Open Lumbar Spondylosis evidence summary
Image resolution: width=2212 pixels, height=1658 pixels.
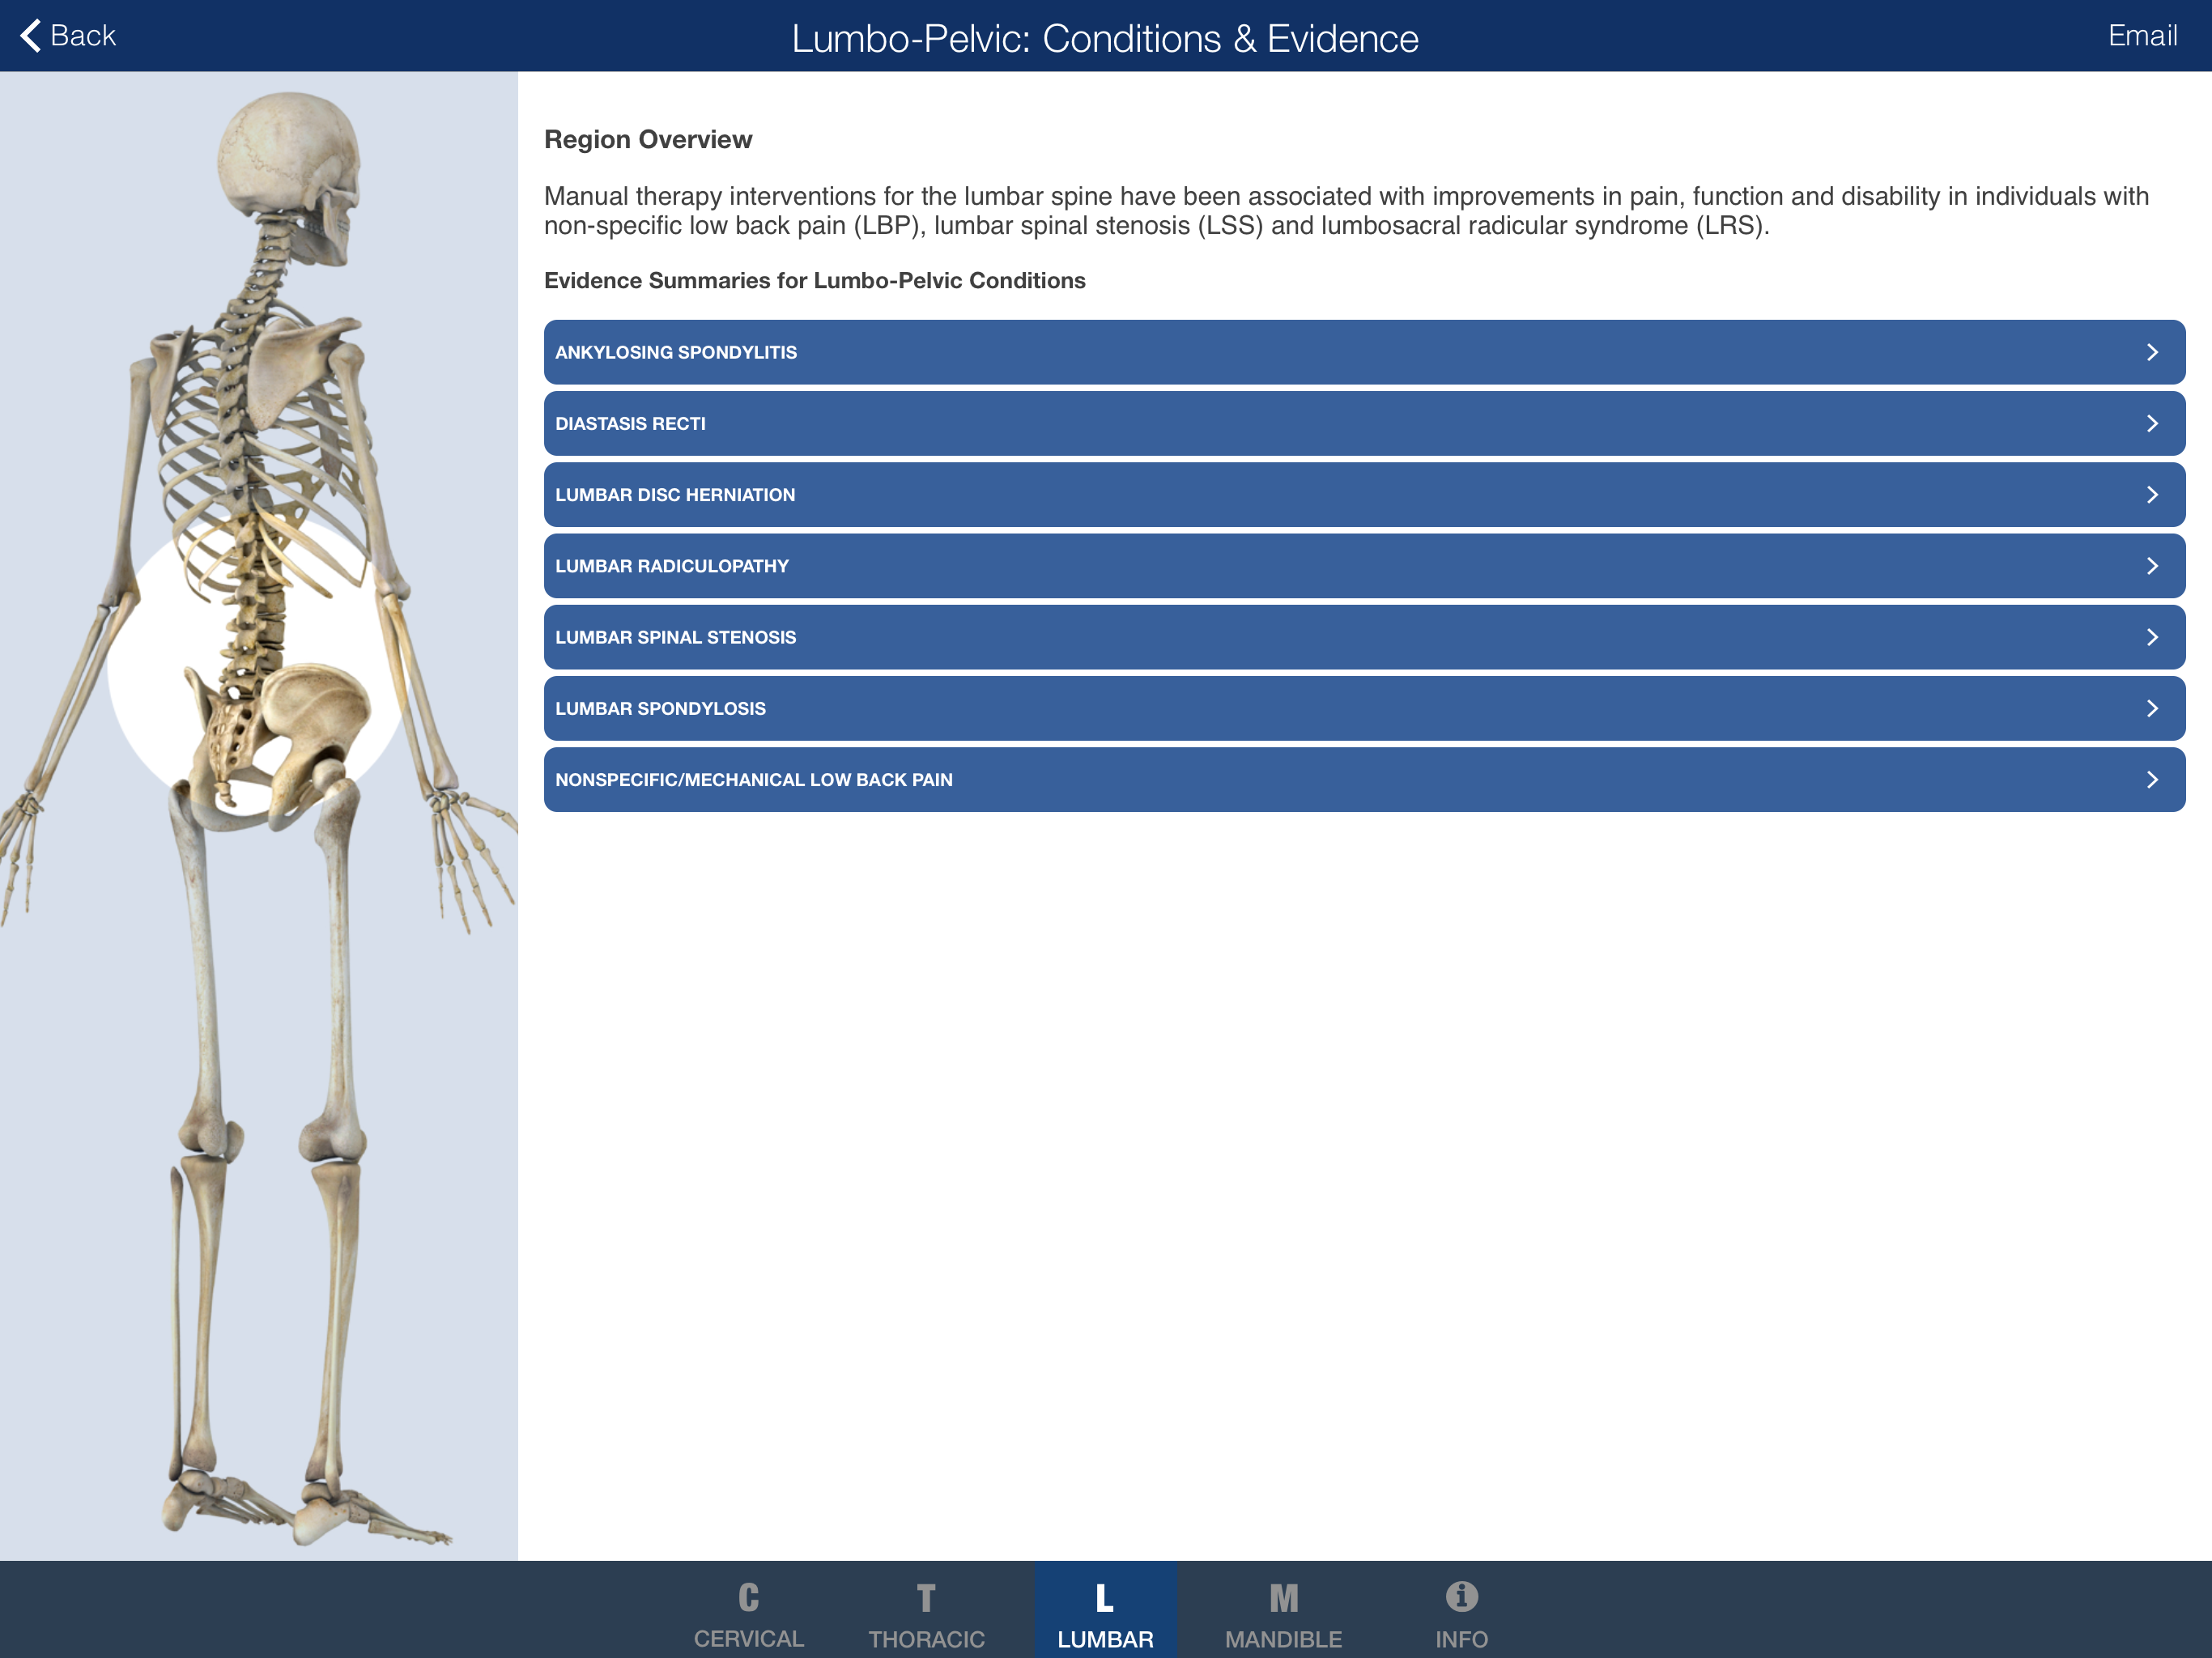[660, 708]
